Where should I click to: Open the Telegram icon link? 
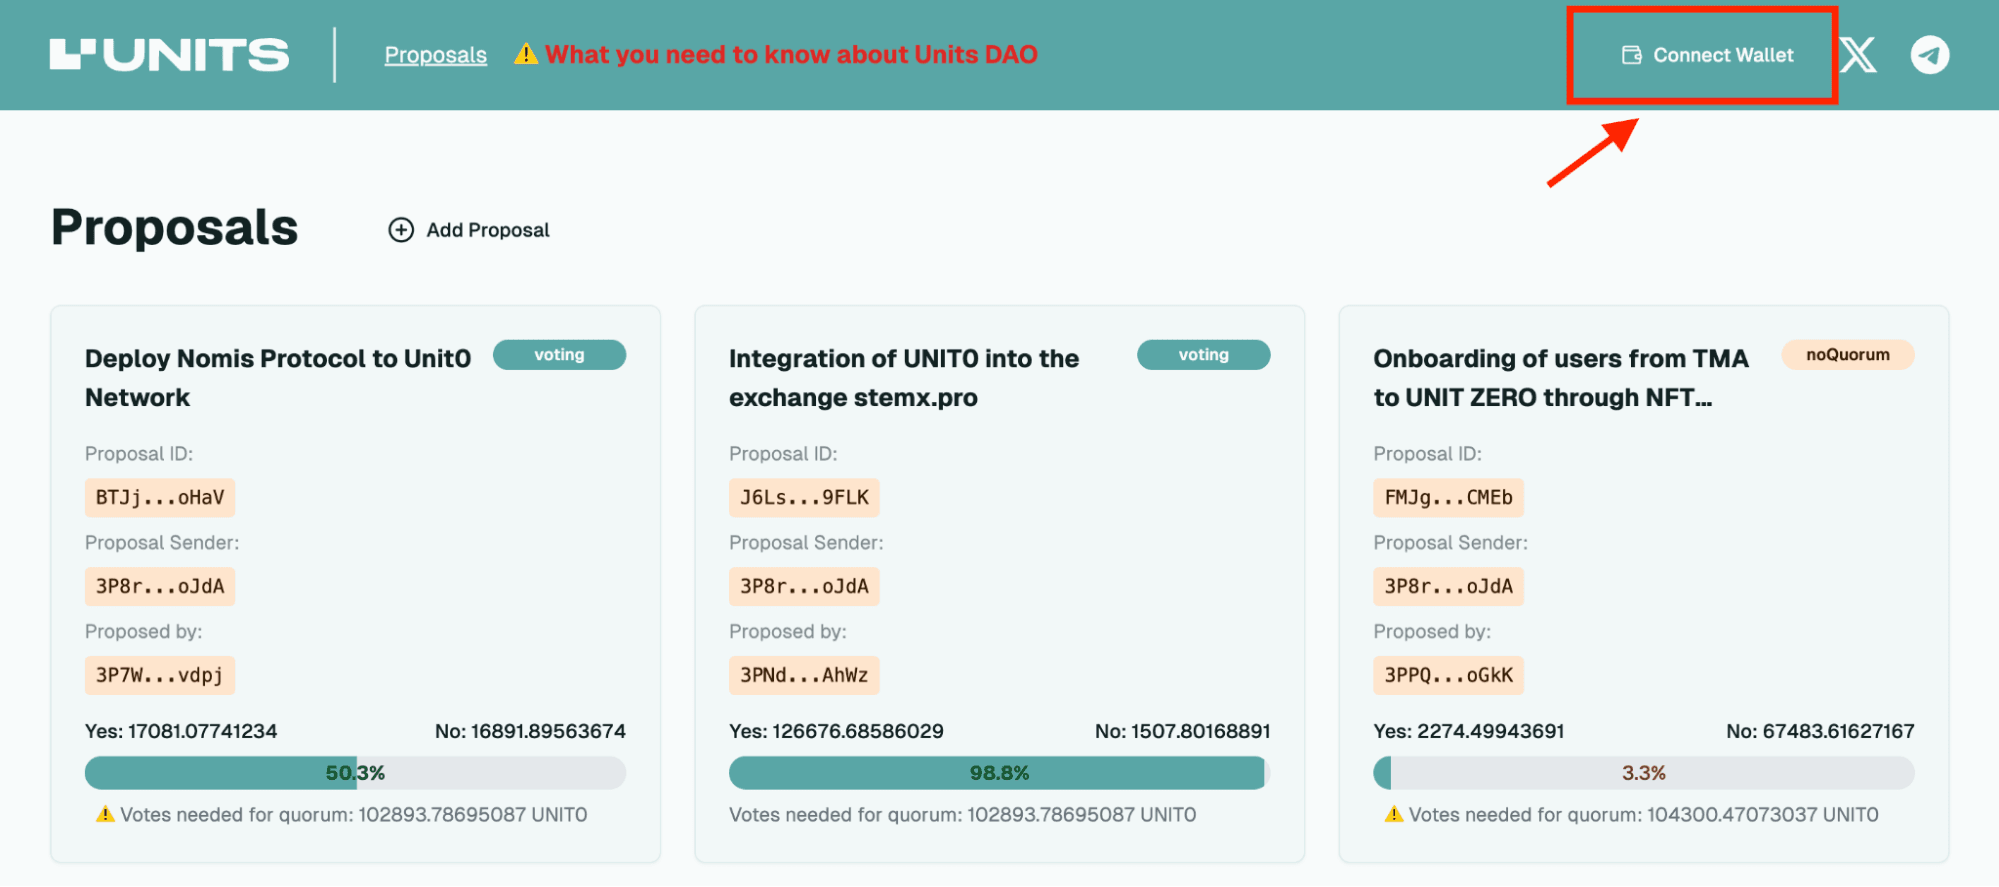pyautogui.click(x=1930, y=55)
